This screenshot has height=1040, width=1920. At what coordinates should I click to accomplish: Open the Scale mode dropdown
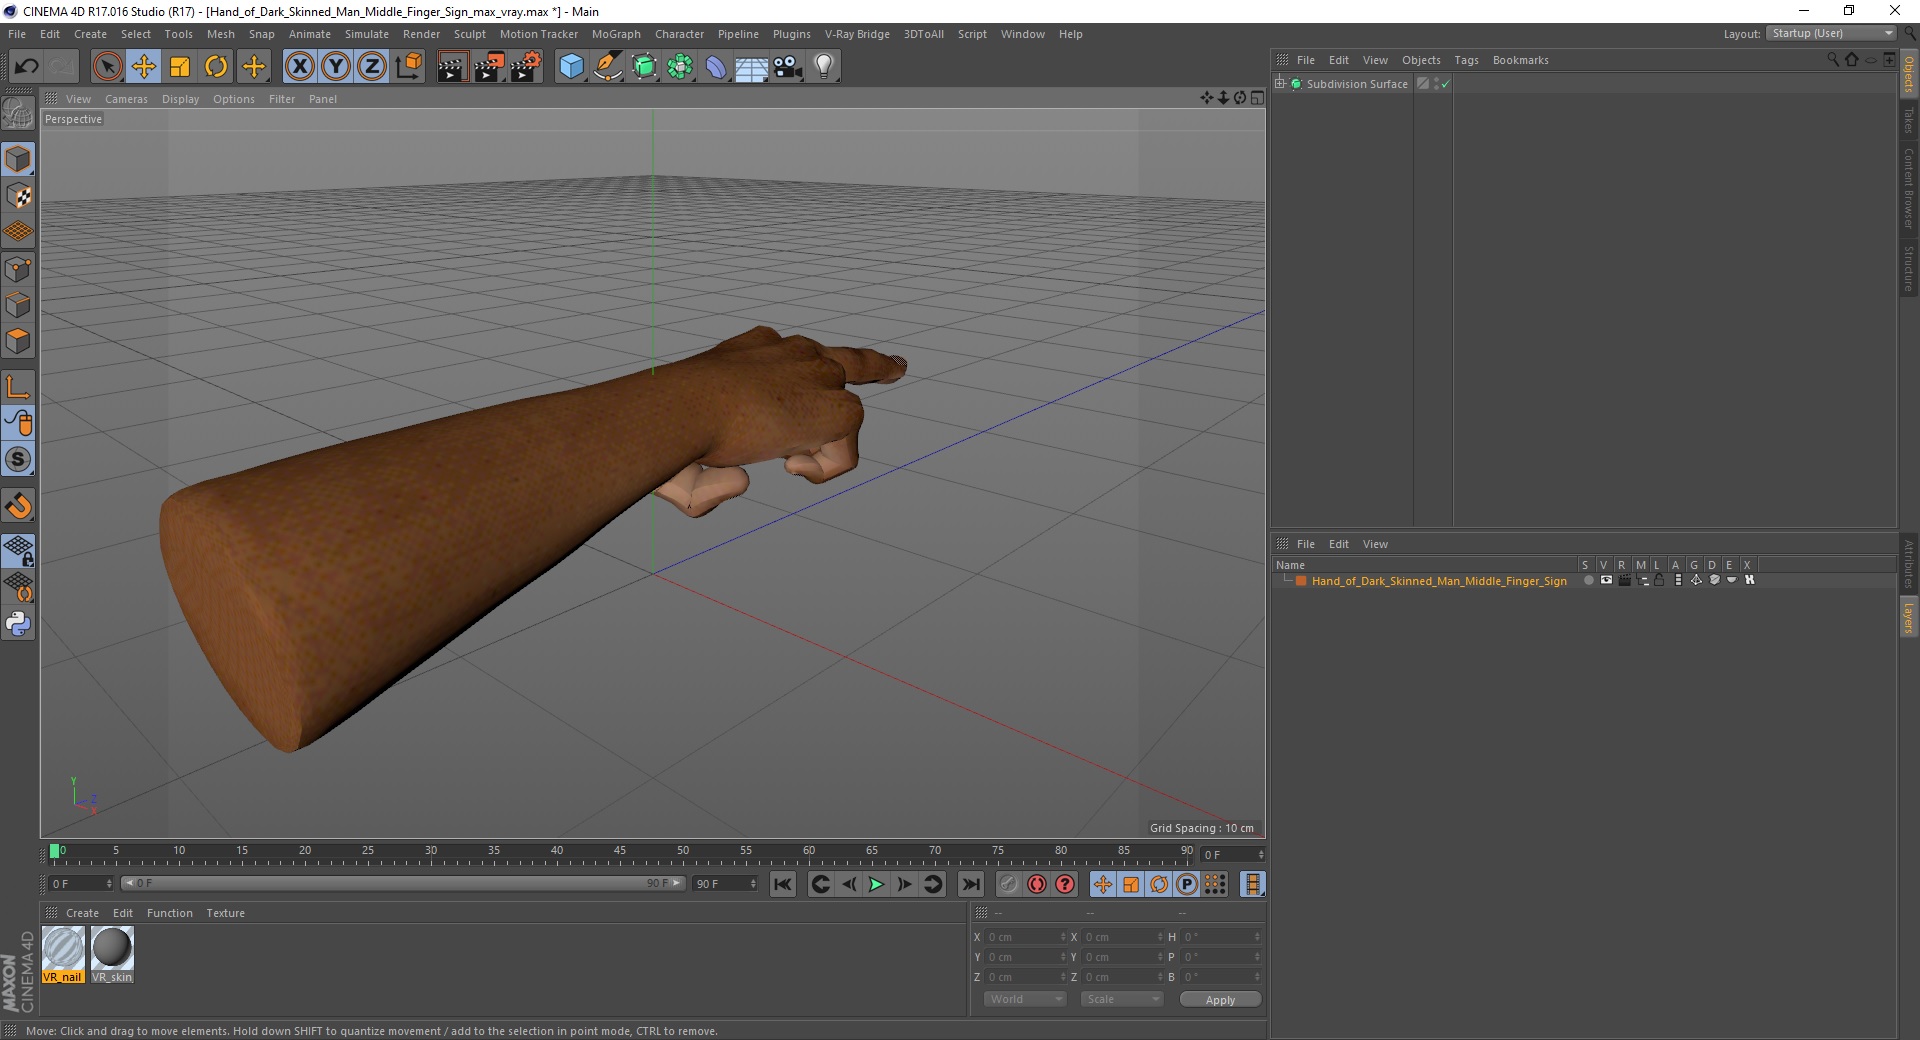[x=1122, y=999]
